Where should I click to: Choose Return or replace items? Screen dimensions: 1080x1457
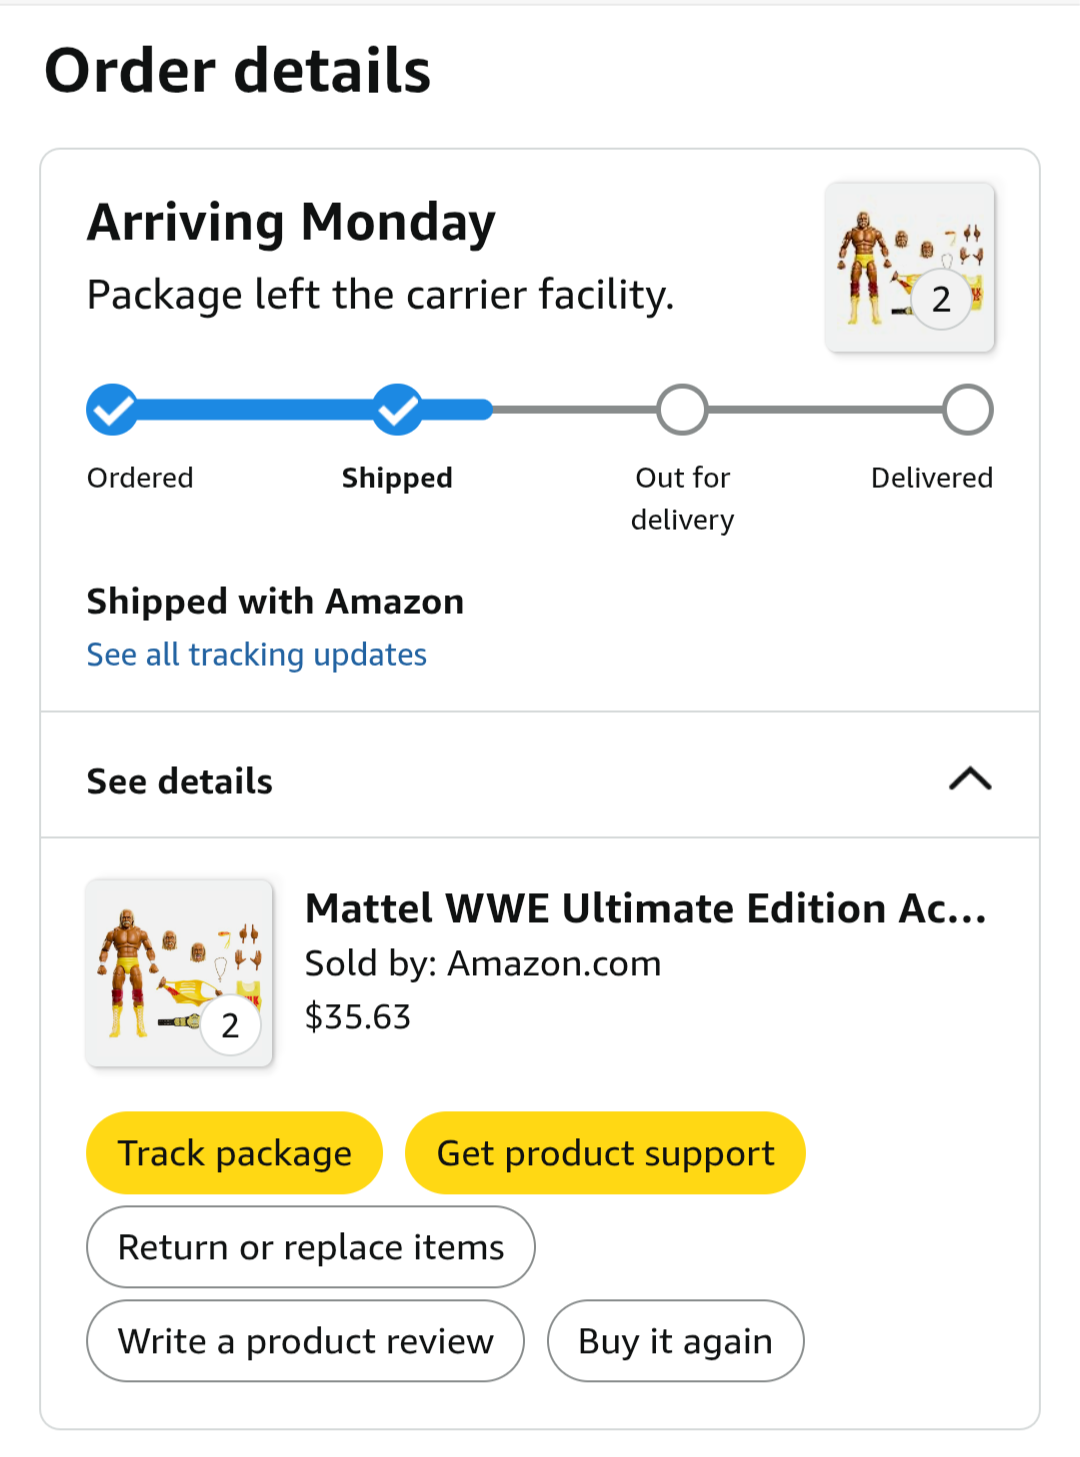tap(311, 1247)
